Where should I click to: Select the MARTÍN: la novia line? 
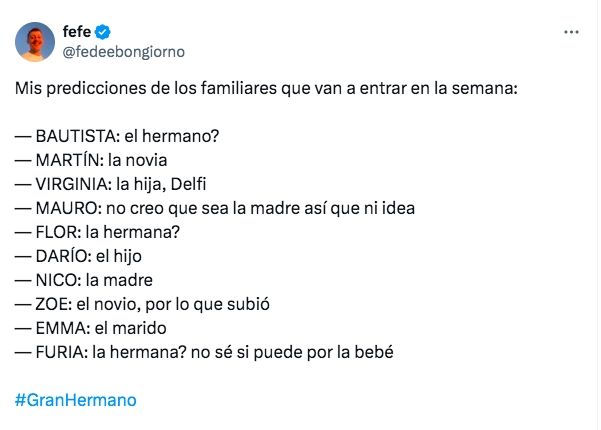click(91, 160)
